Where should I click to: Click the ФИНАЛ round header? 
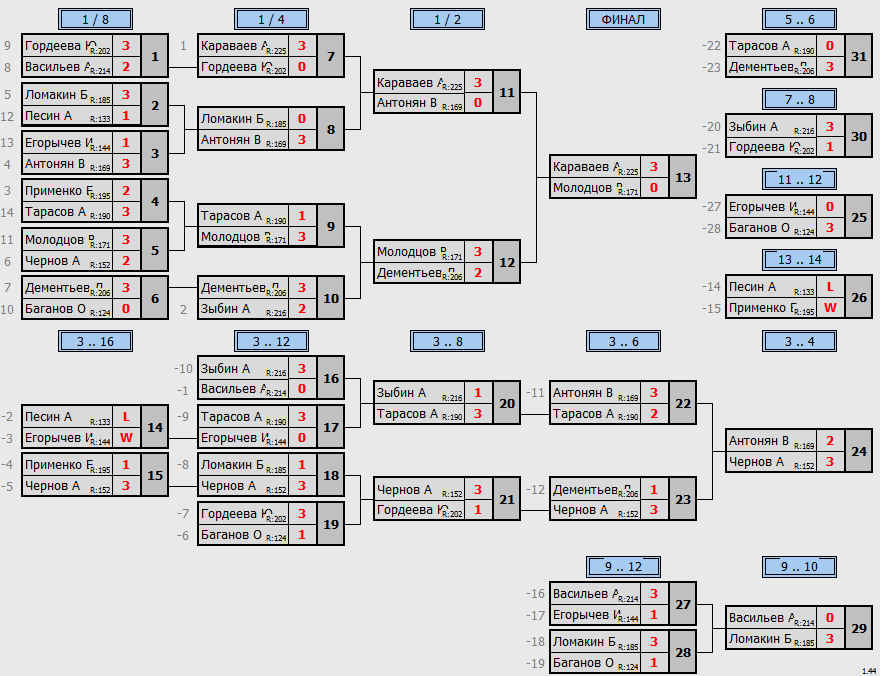pos(624,19)
